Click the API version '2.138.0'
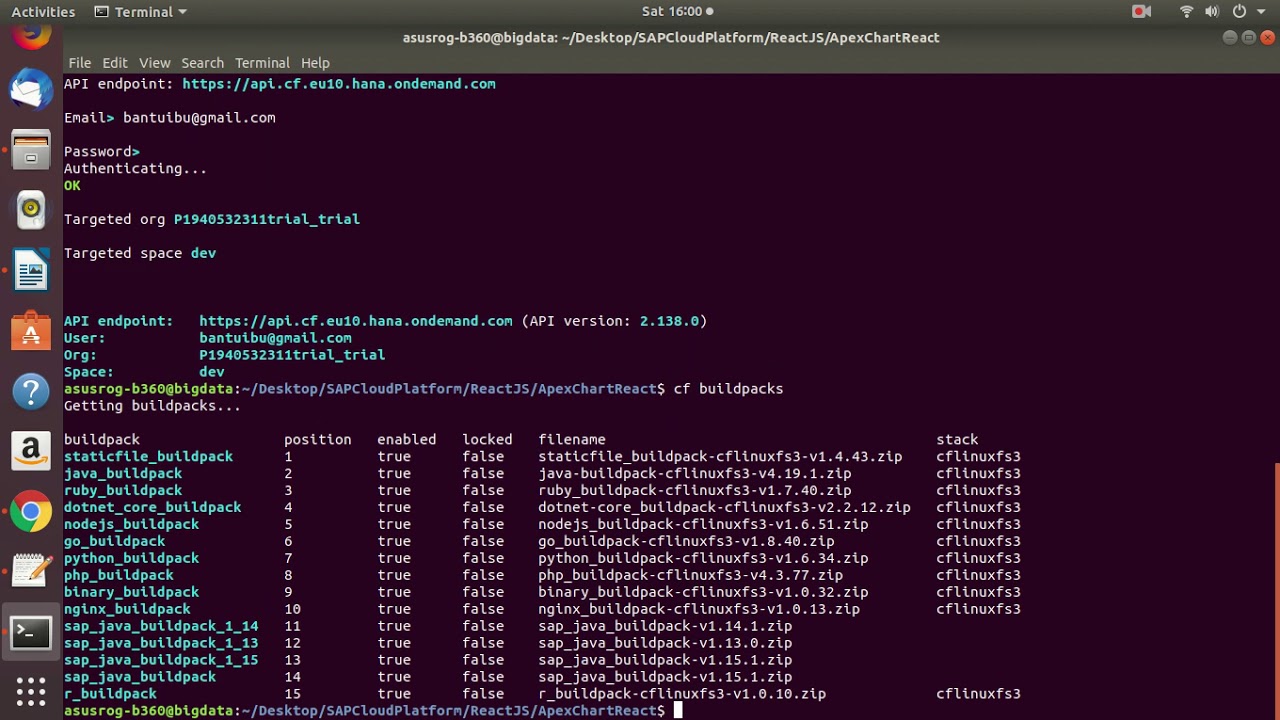Image resolution: width=1280 pixels, height=720 pixels. point(670,321)
